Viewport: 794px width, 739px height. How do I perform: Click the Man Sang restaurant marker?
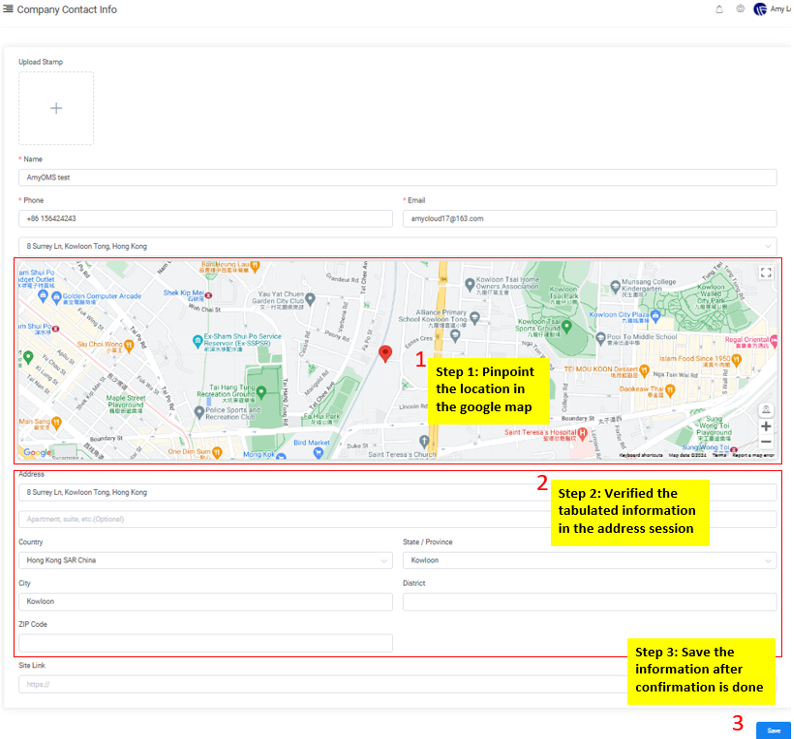pos(56,422)
